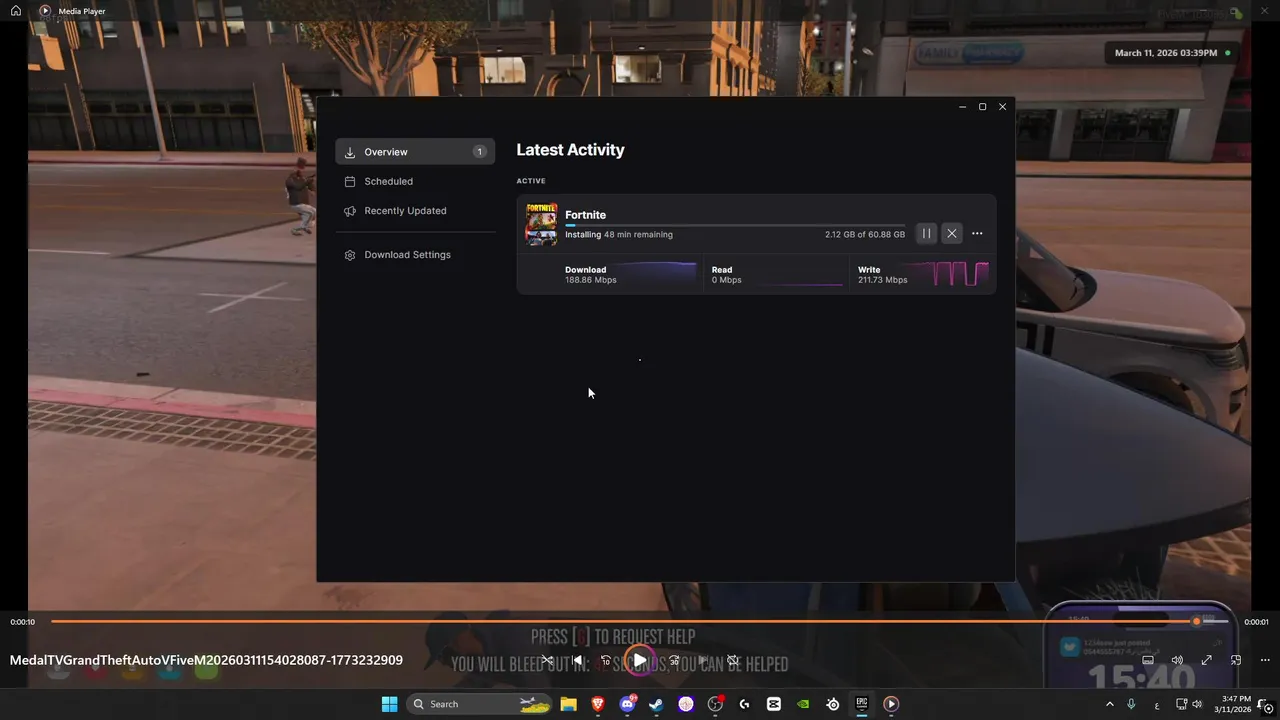Image resolution: width=1280 pixels, height=720 pixels.
Task: Click the Write speed graph
Action: click(949, 273)
